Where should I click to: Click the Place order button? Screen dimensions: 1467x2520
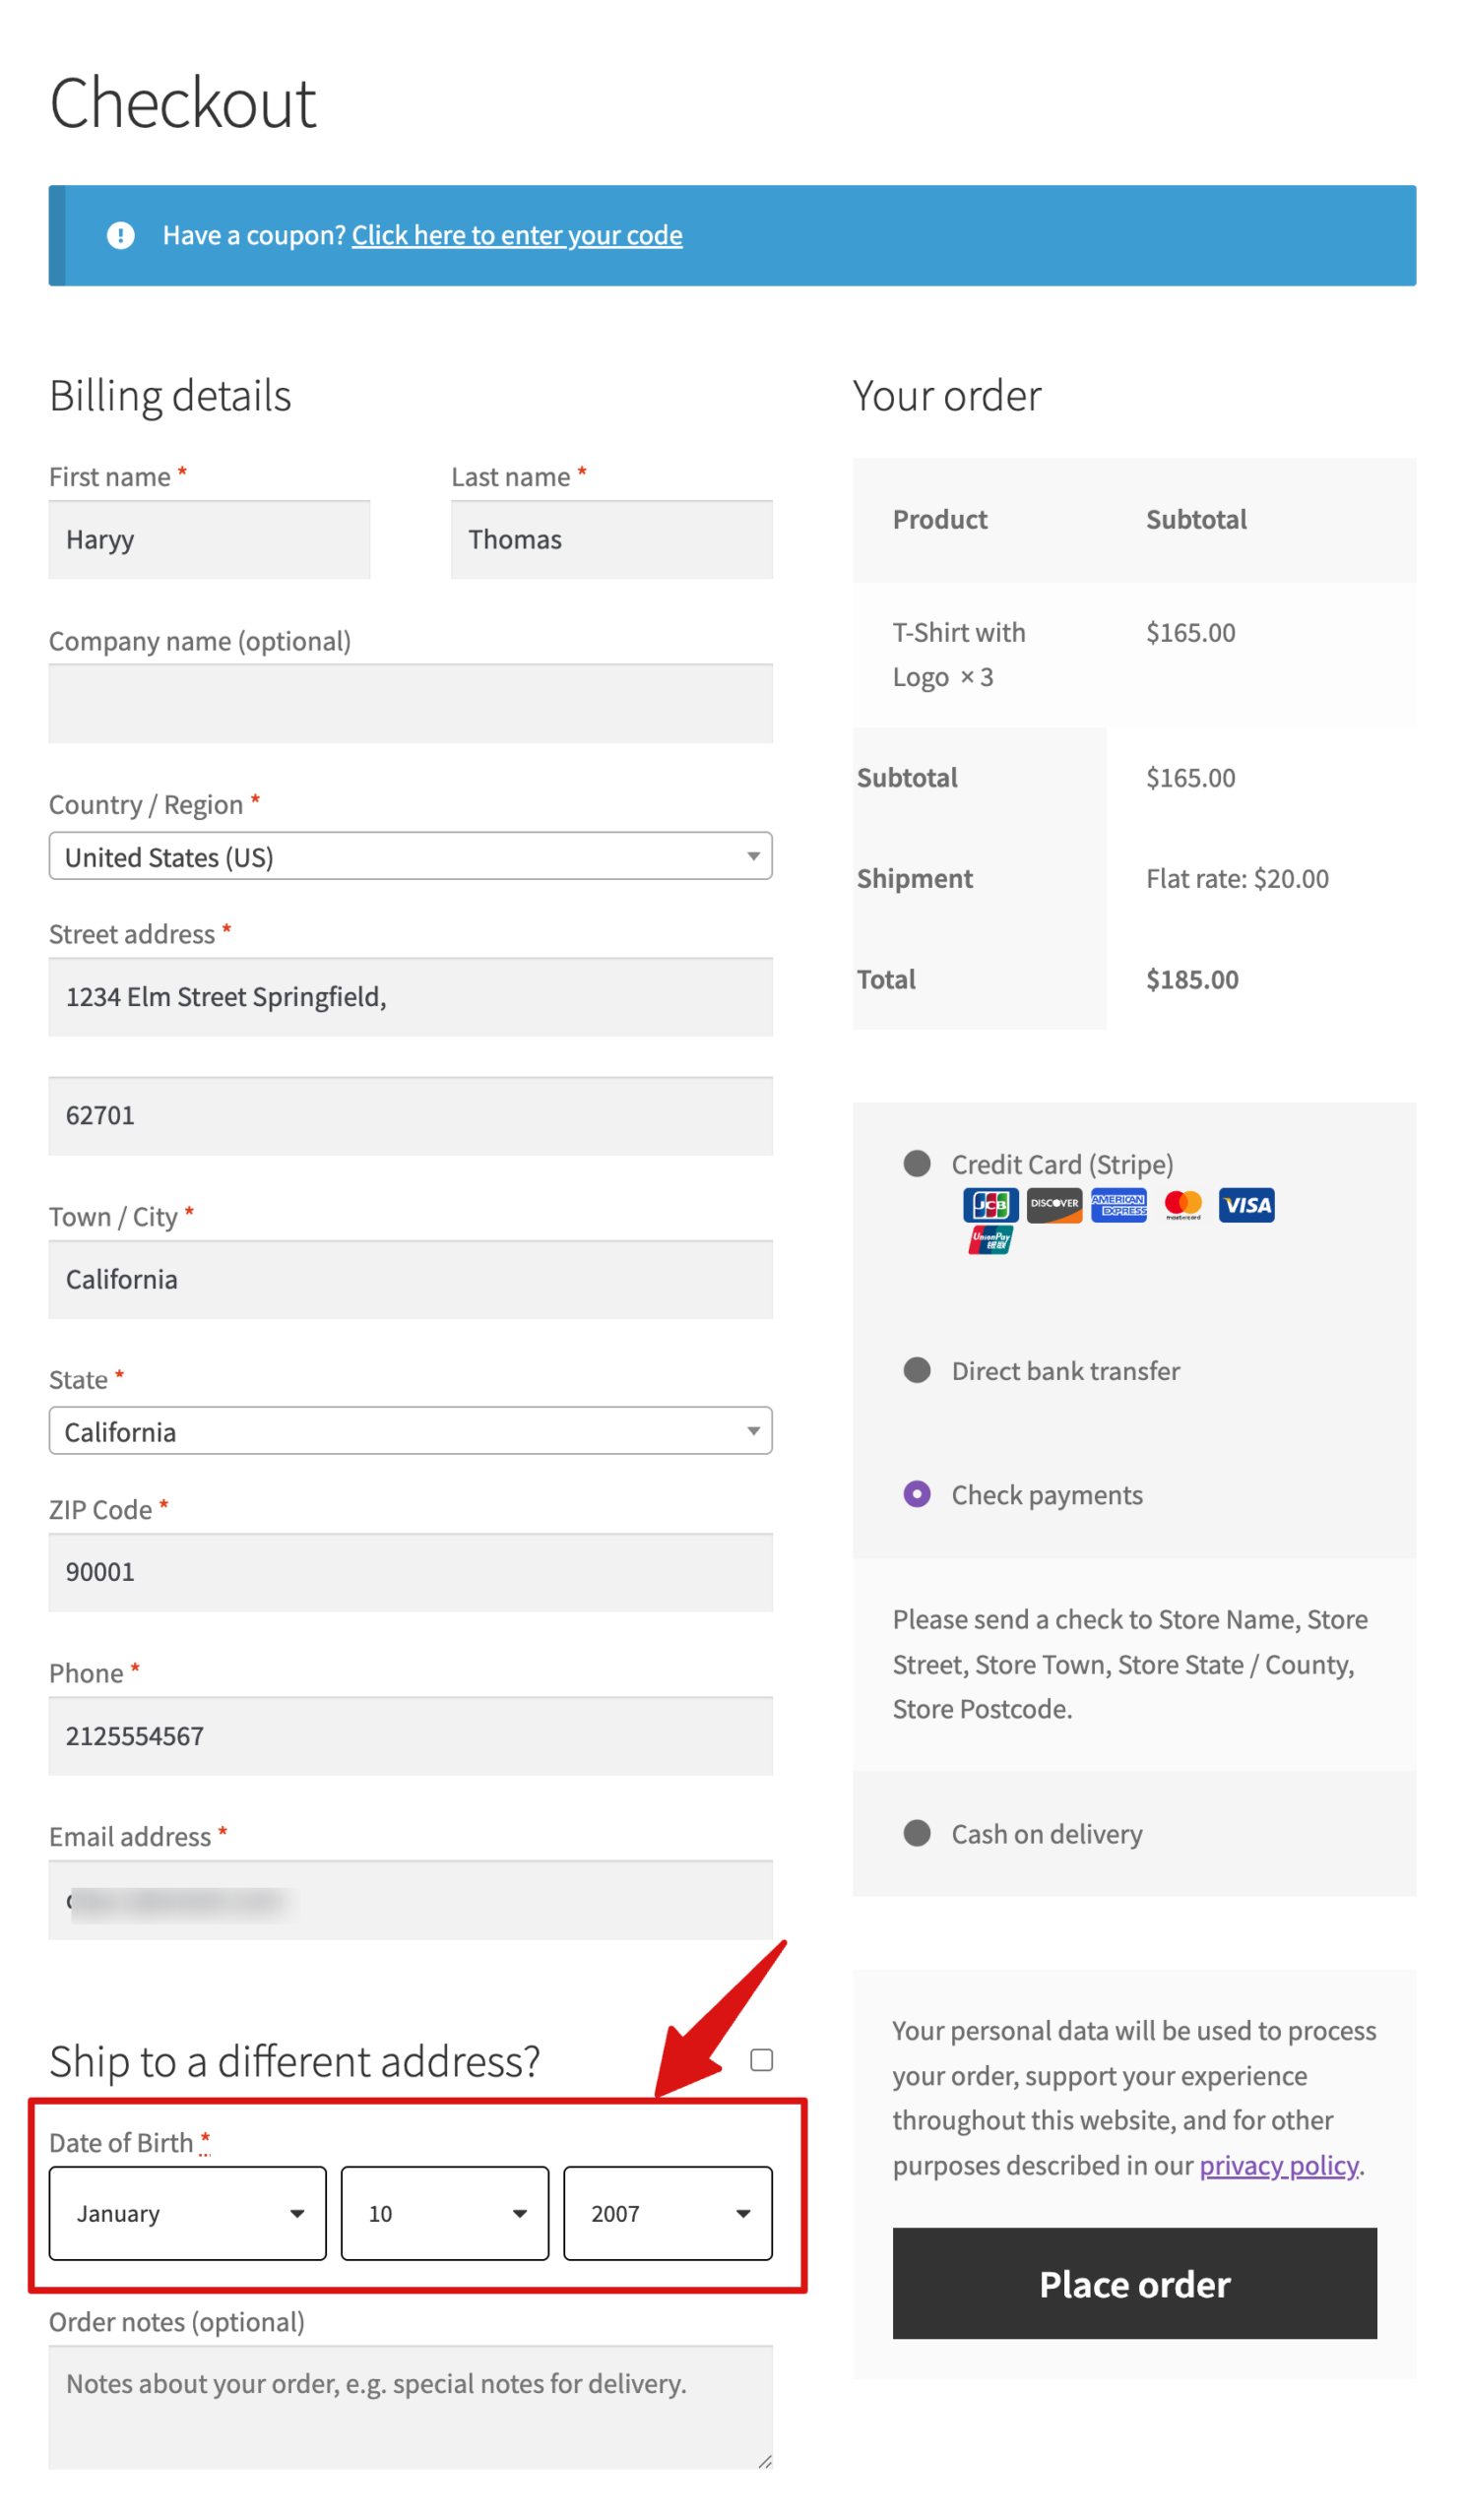pyautogui.click(x=1135, y=2284)
